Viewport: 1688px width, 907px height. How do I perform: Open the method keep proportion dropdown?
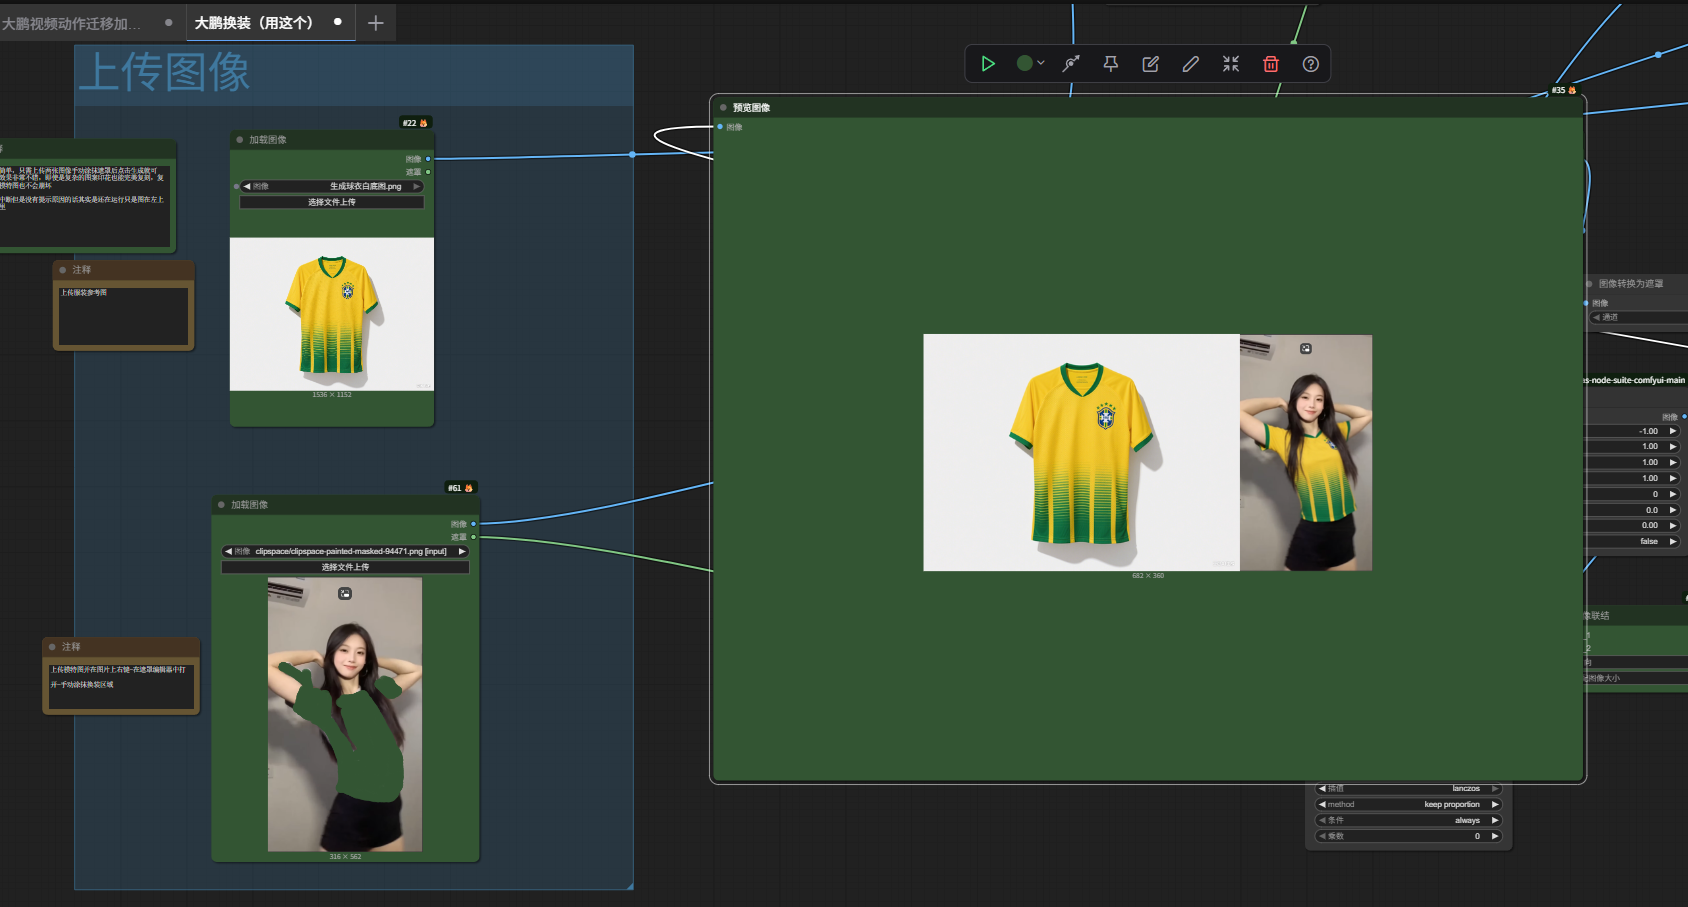click(x=1408, y=804)
